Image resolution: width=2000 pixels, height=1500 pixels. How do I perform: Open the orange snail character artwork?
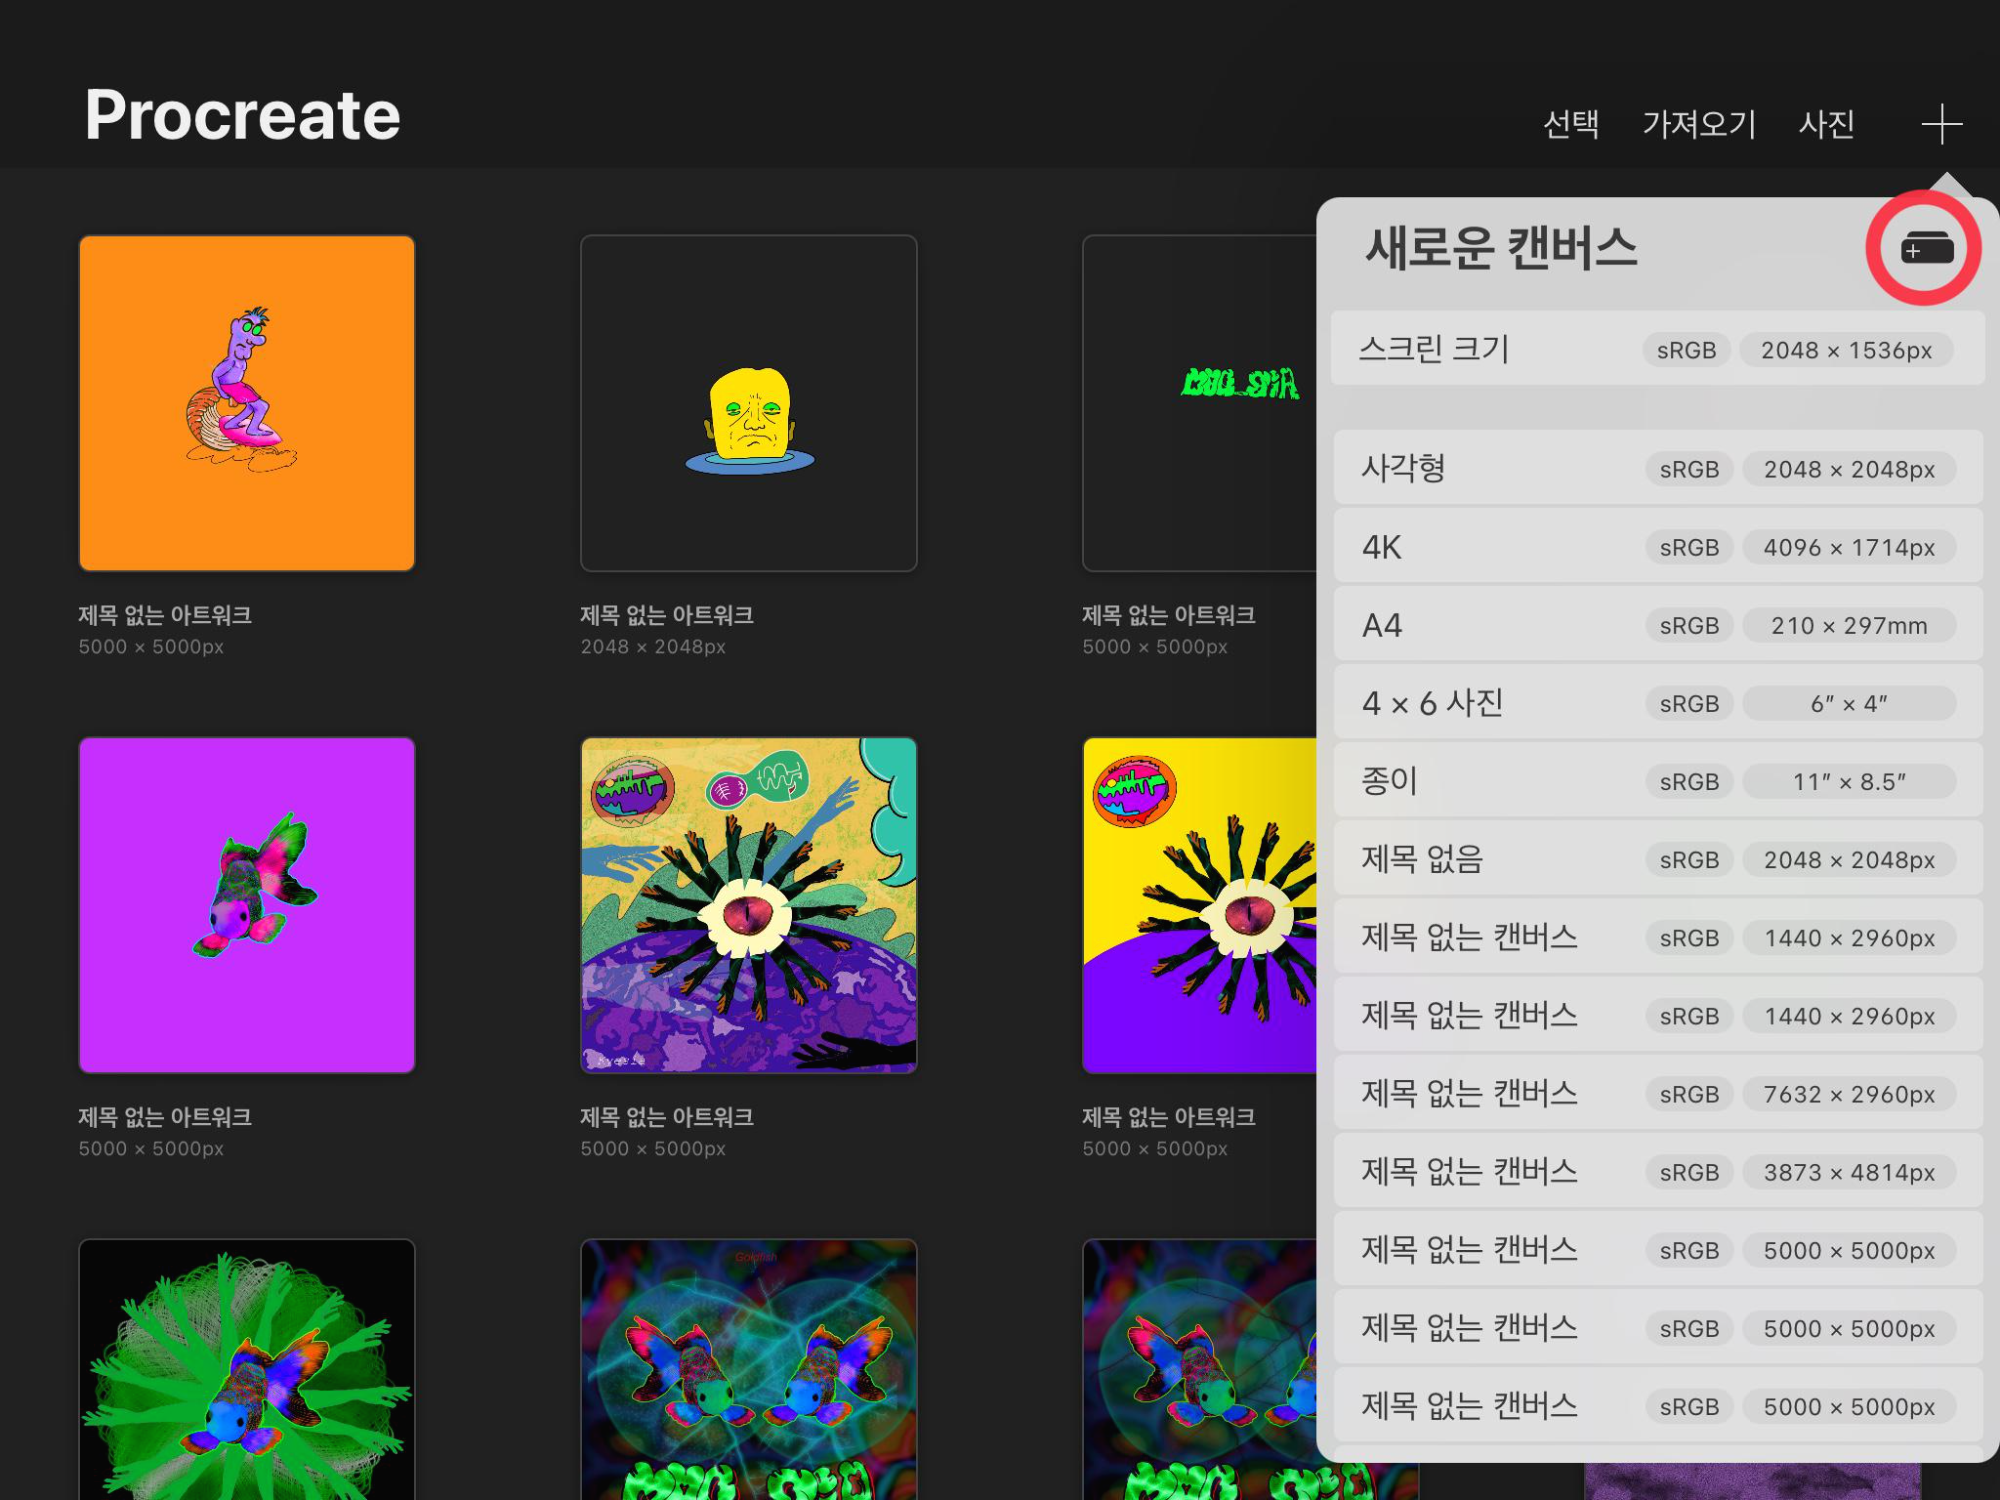[x=247, y=403]
